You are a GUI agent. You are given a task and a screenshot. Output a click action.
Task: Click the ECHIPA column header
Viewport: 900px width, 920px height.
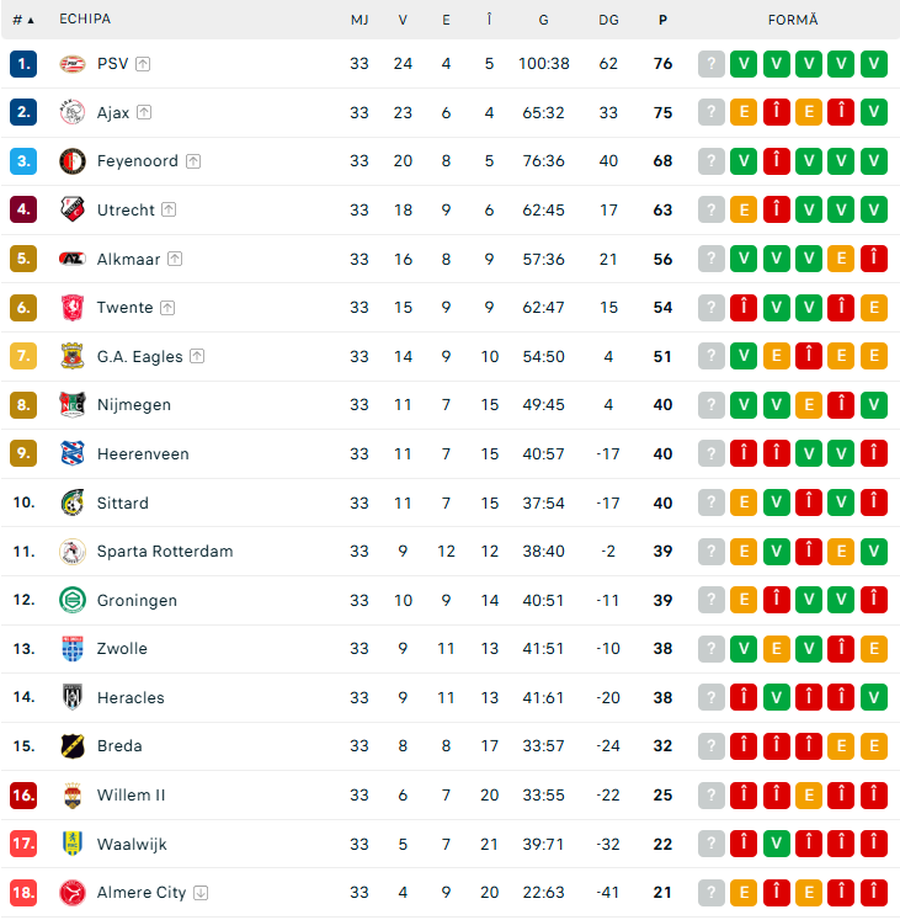point(84,19)
